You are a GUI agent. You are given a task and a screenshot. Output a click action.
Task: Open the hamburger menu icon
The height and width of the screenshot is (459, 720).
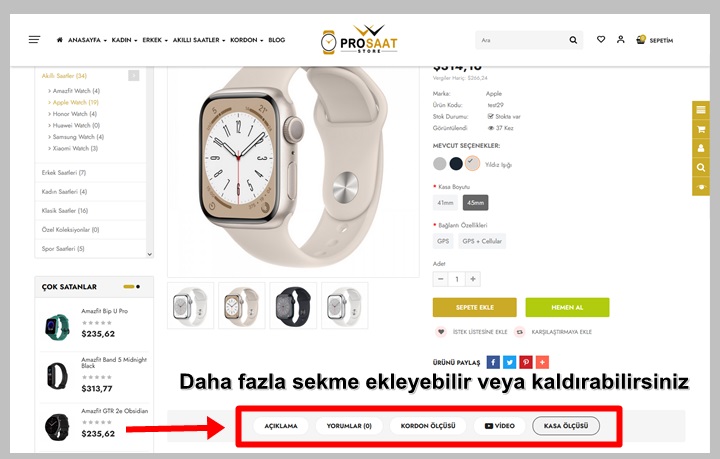coord(34,40)
